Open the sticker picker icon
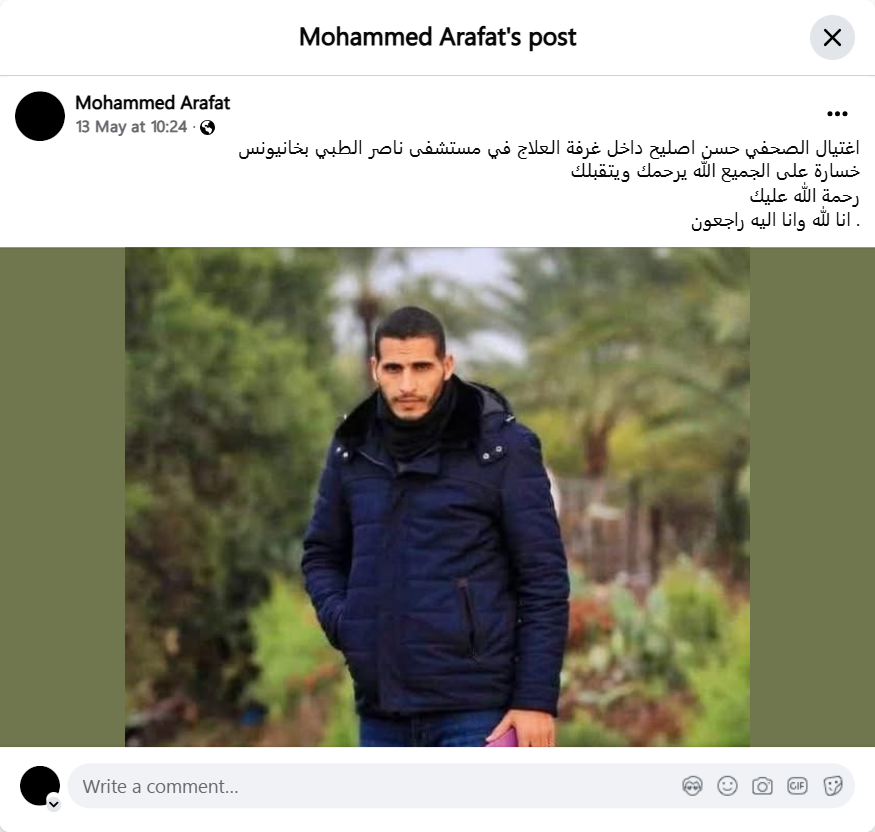 [833, 786]
